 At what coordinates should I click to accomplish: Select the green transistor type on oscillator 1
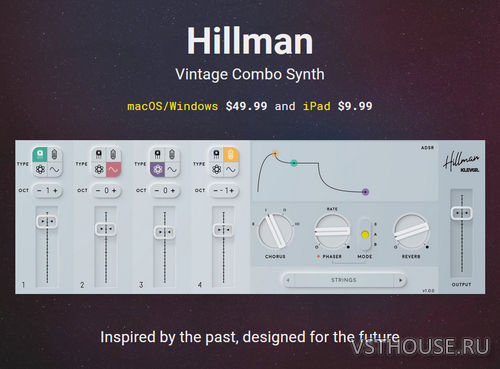40,155
